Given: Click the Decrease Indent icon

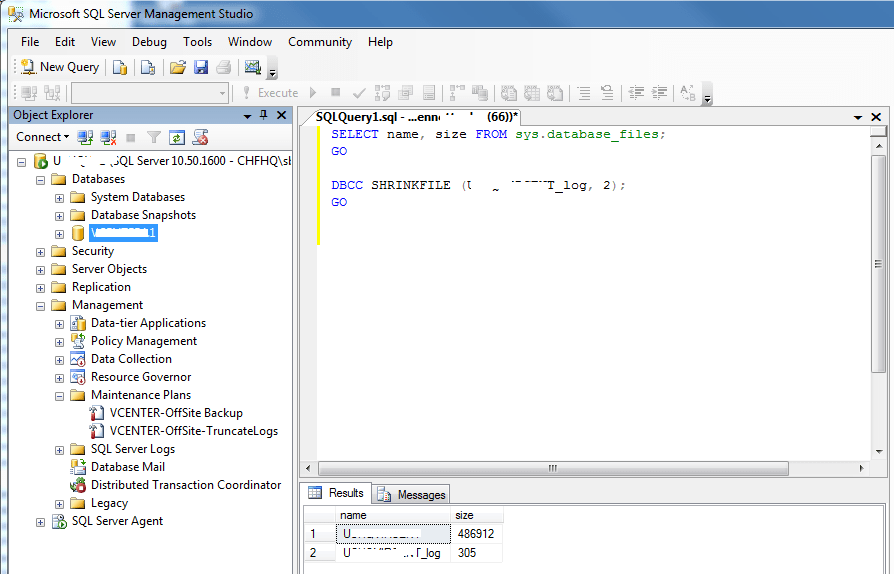Looking at the screenshot, I should click(636, 92).
